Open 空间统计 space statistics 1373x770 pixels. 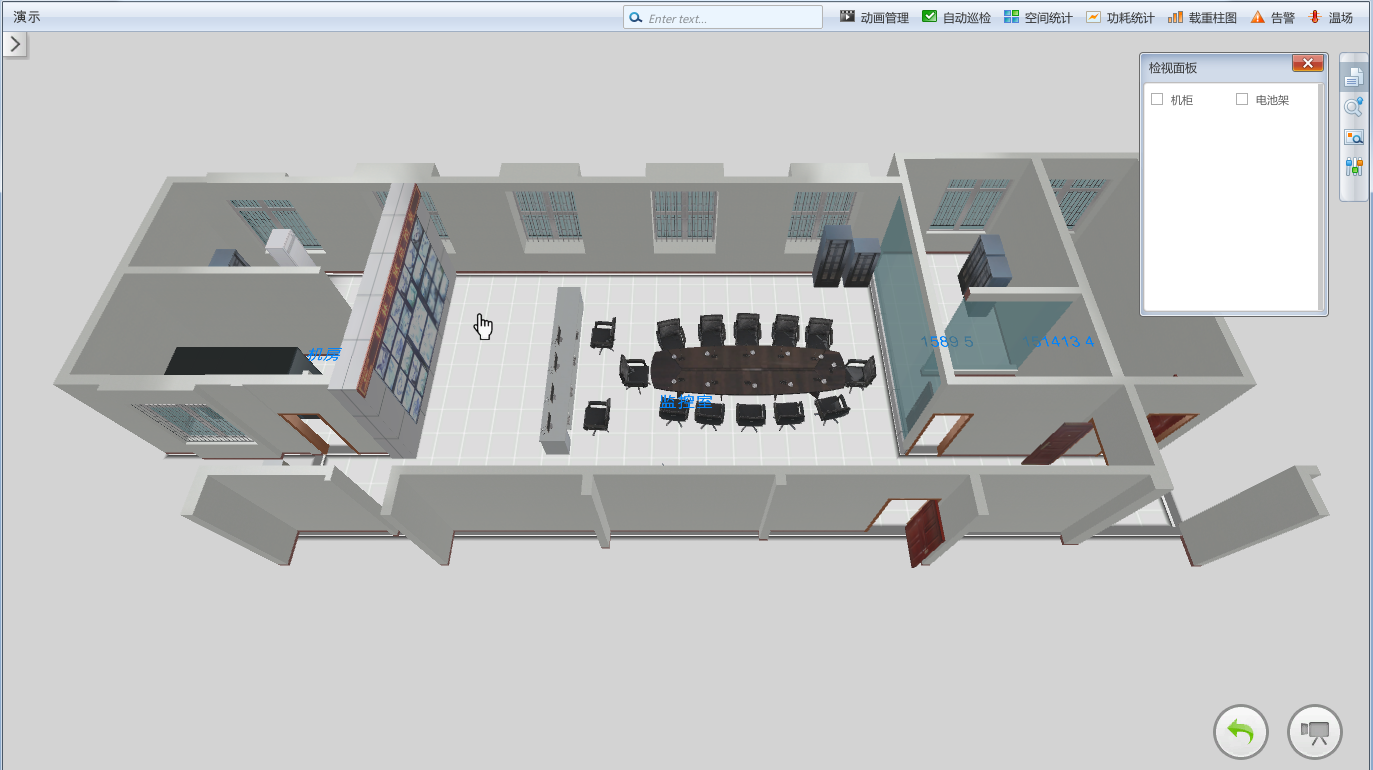1038,18
